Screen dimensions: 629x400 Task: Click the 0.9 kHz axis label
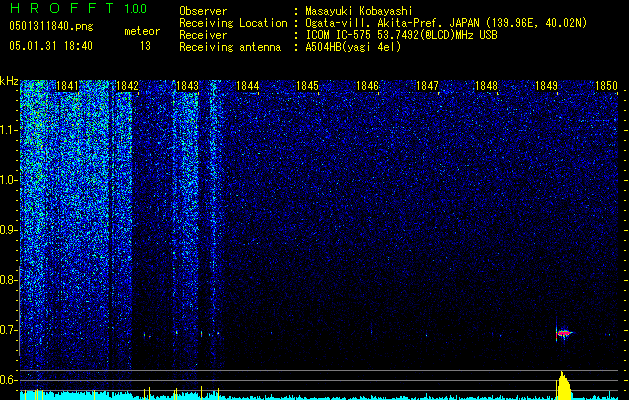(8, 230)
